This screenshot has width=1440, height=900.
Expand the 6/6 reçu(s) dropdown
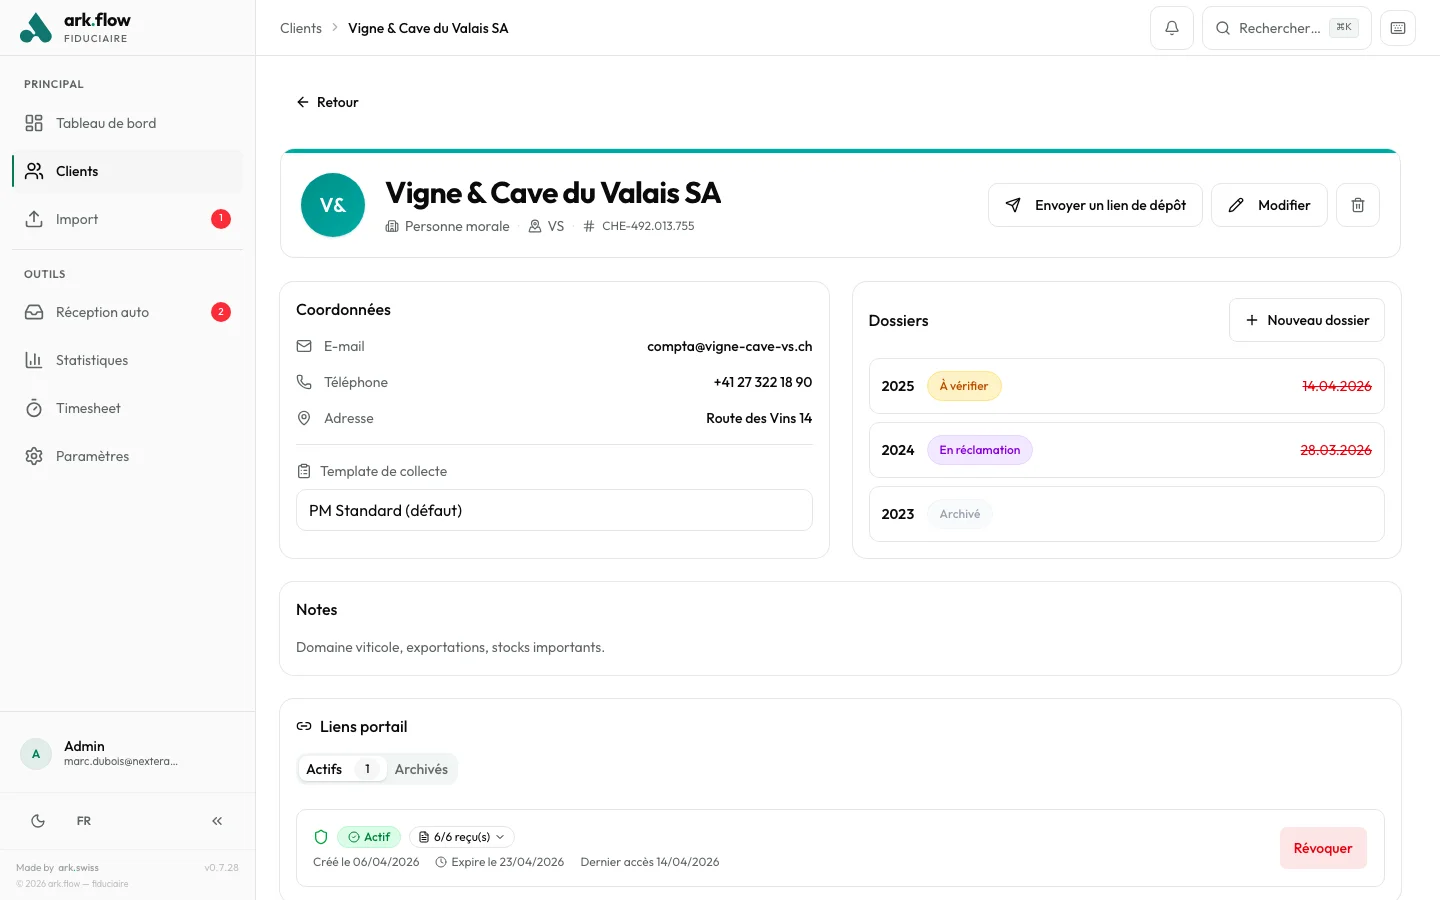462,837
